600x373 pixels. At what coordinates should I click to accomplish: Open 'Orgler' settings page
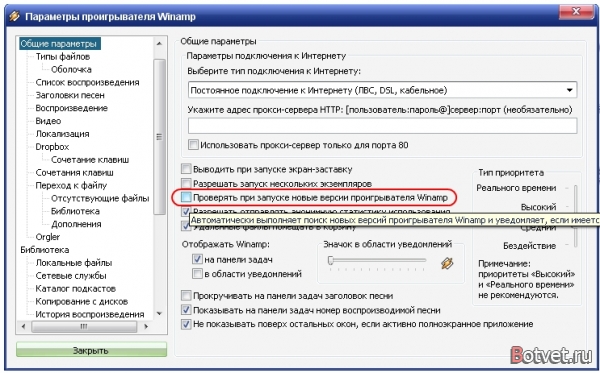(x=47, y=237)
